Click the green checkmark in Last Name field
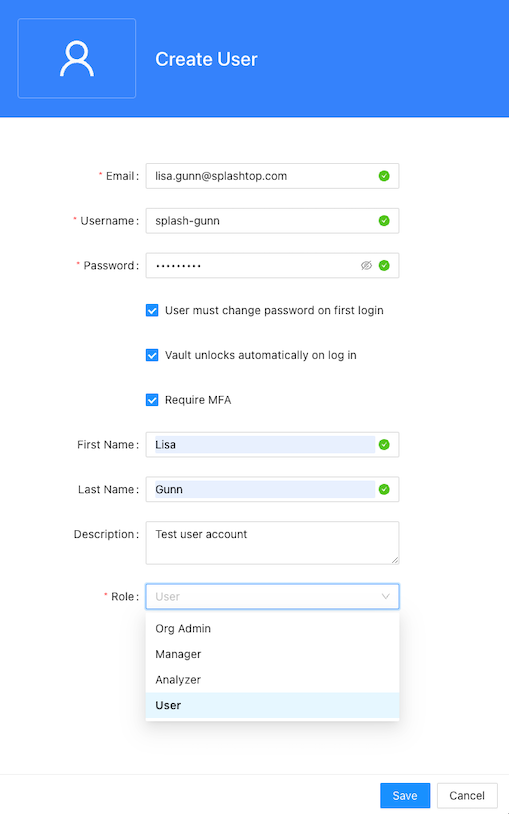 tap(384, 489)
